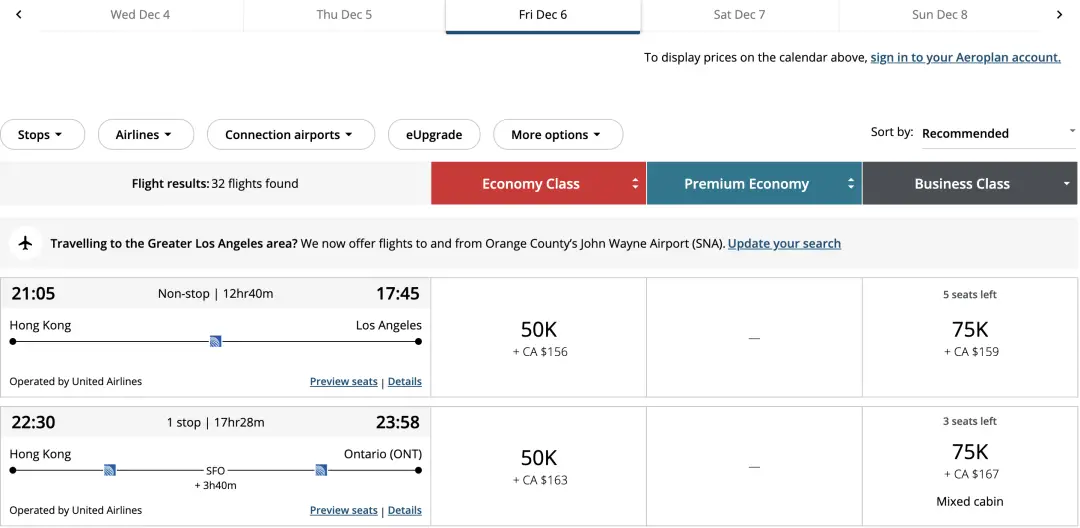Expand Connection airports filter

point(290,135)
